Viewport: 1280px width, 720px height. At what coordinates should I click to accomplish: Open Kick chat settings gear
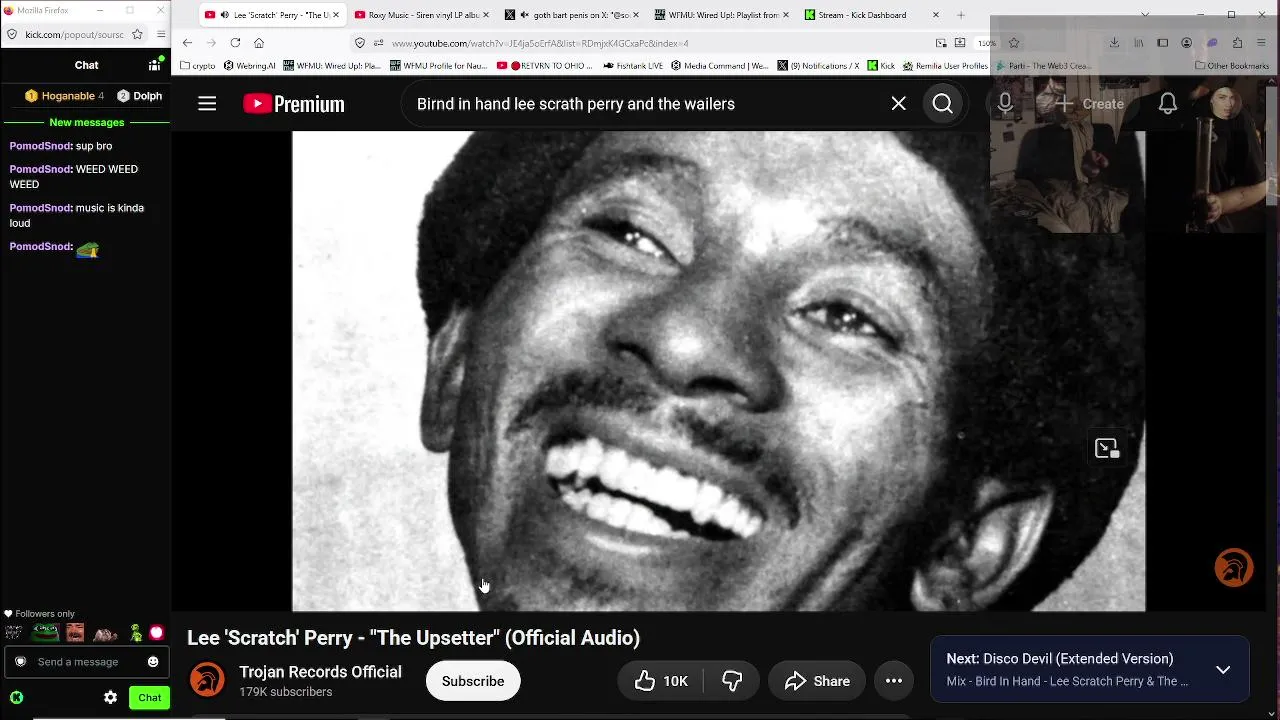click(111, 698)
